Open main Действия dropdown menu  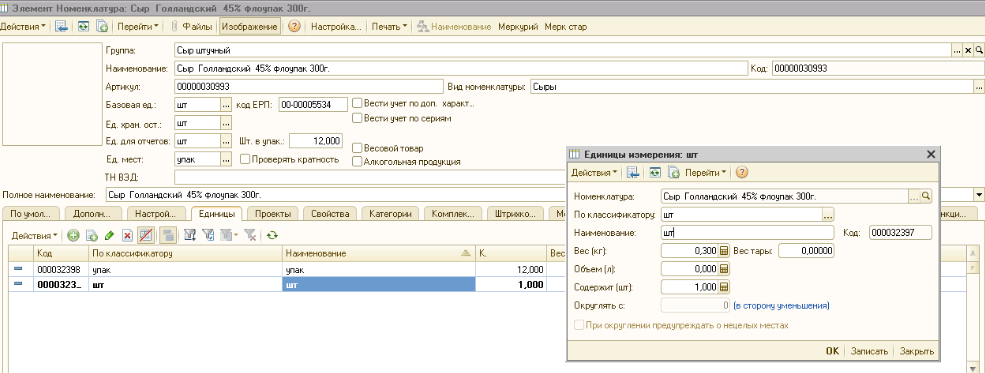click(x=23, y=27)
